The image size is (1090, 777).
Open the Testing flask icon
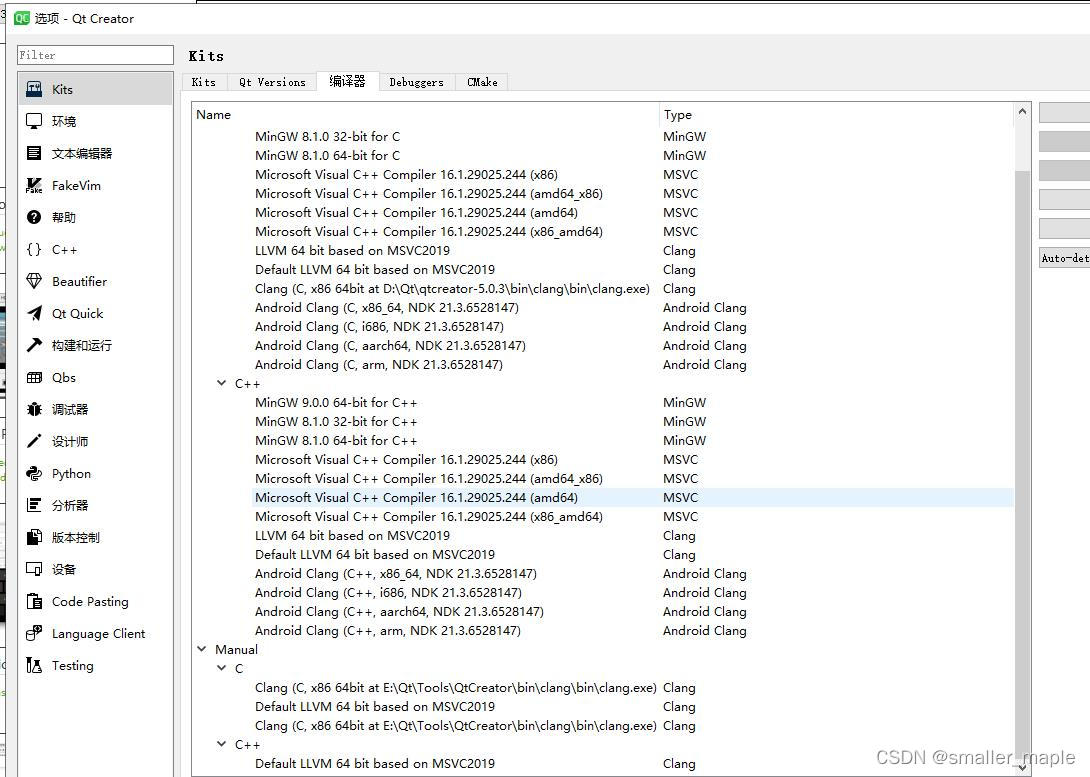34,665
